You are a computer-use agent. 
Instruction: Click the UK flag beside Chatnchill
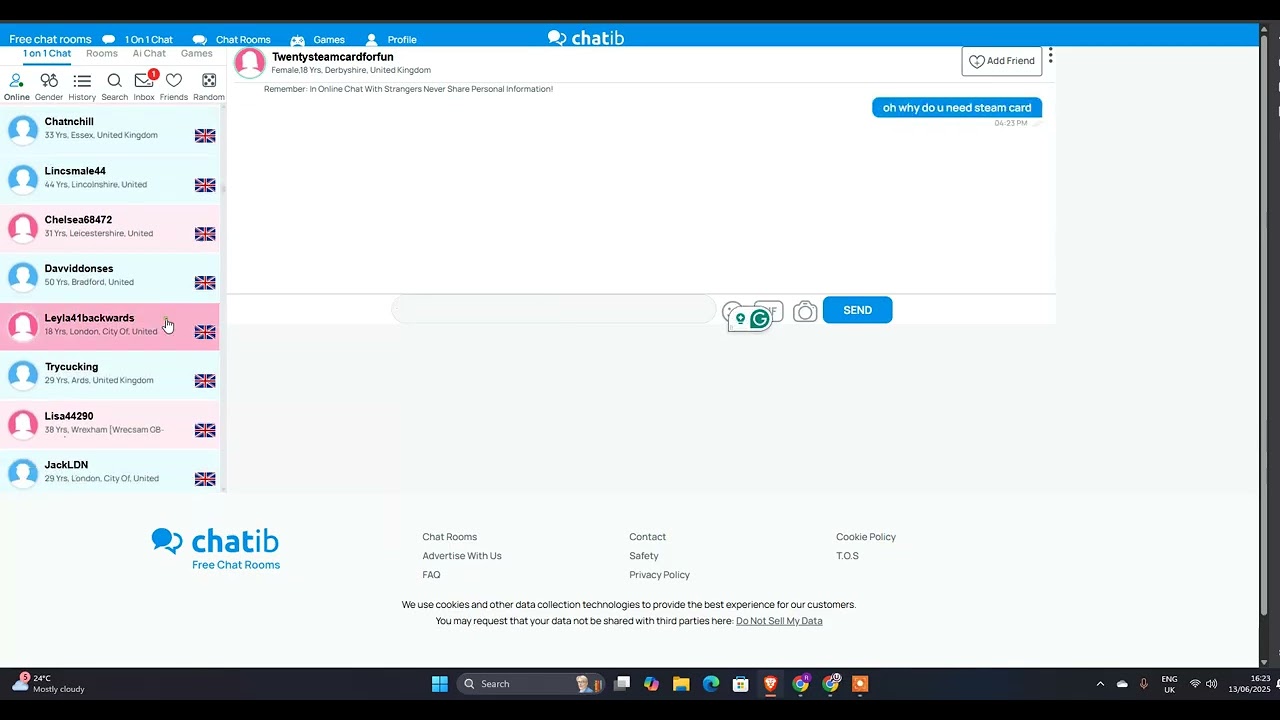pyautogui.click(x=205, y=136)
